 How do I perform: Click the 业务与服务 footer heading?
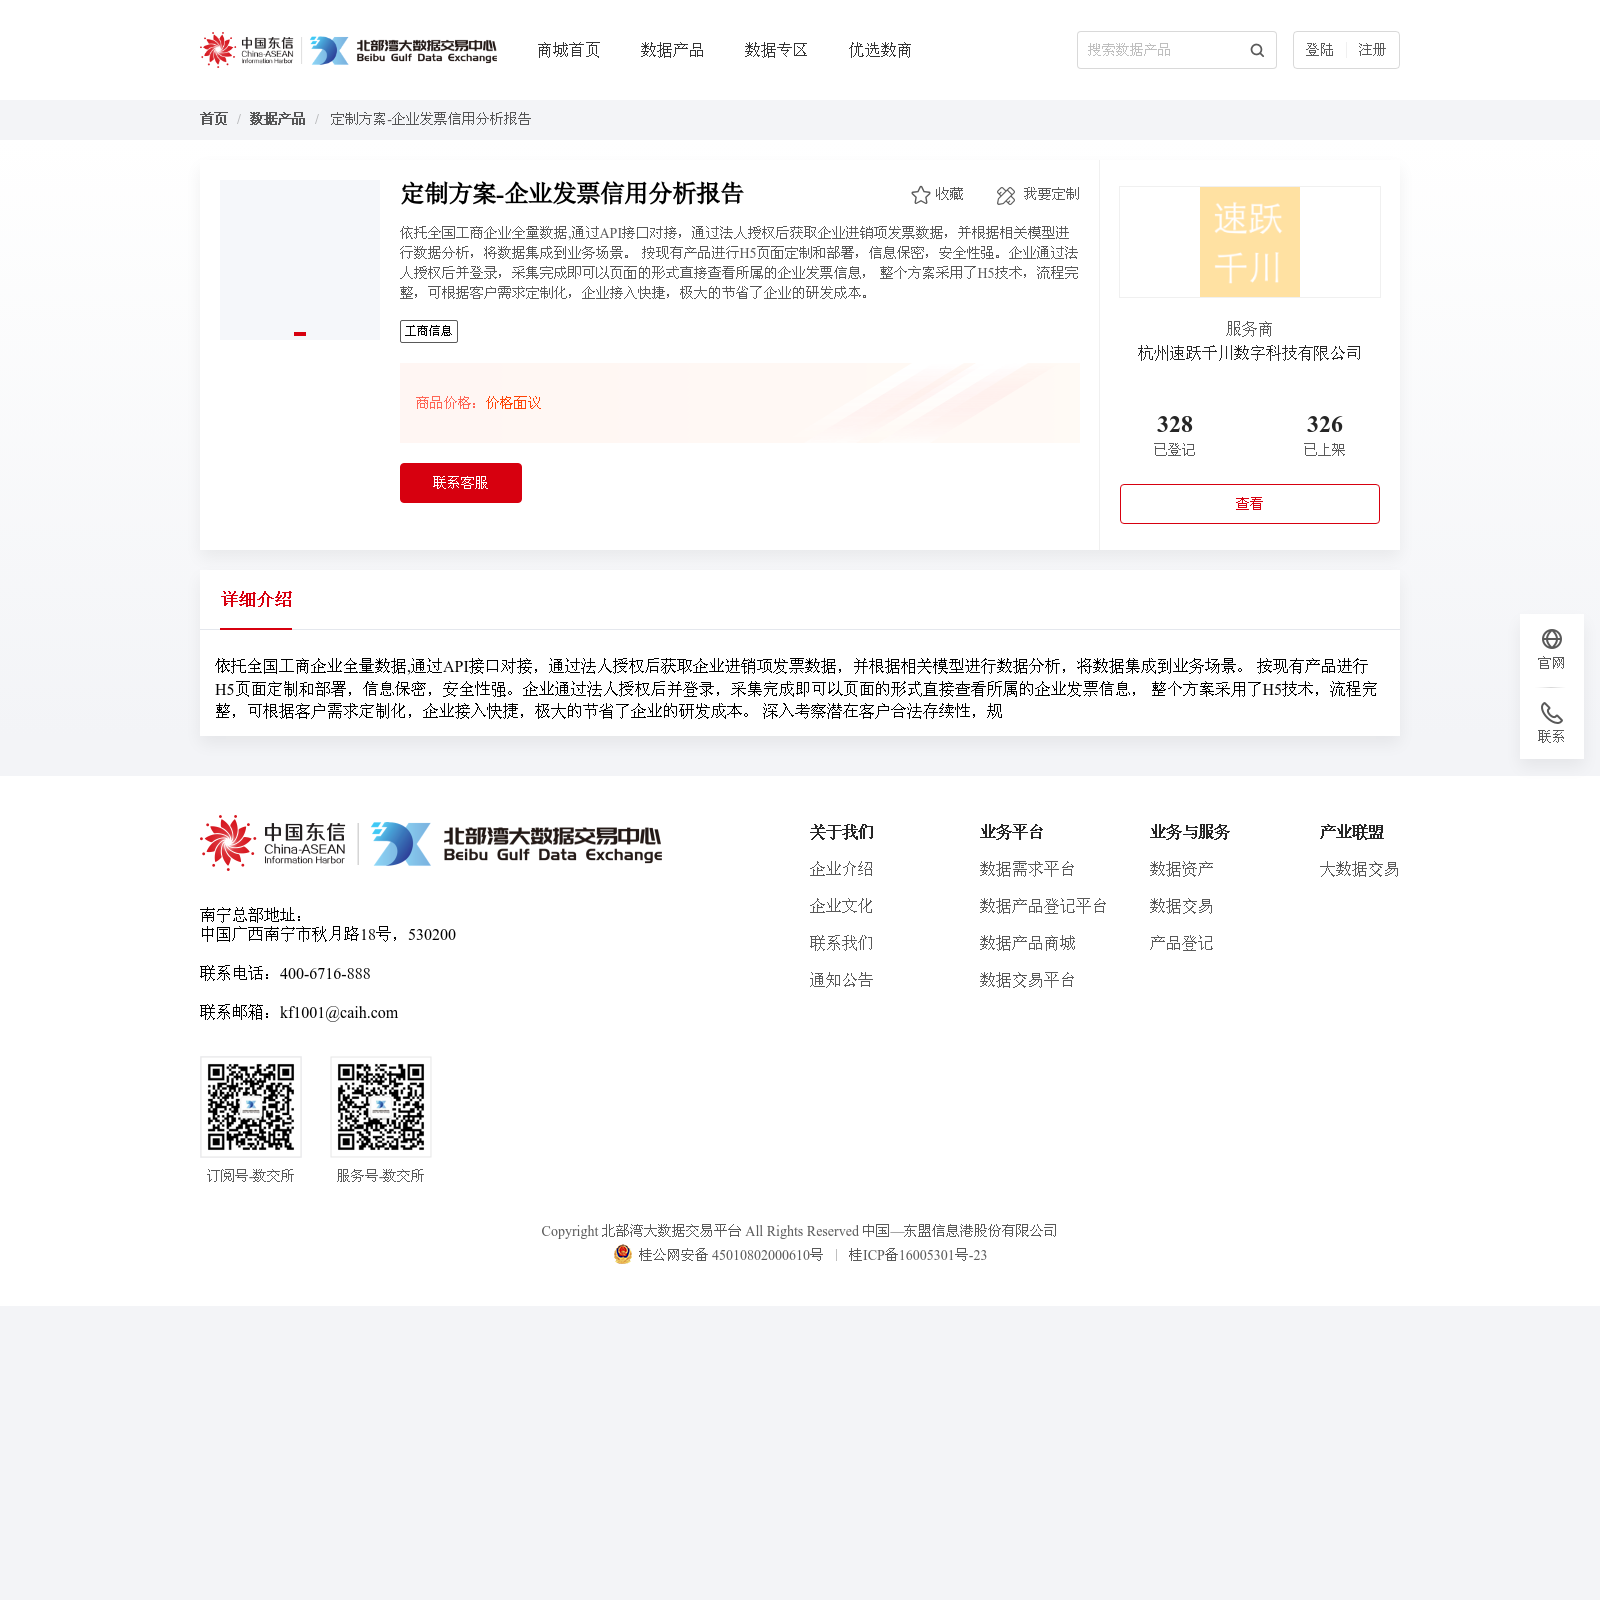tap(1190, 832)
